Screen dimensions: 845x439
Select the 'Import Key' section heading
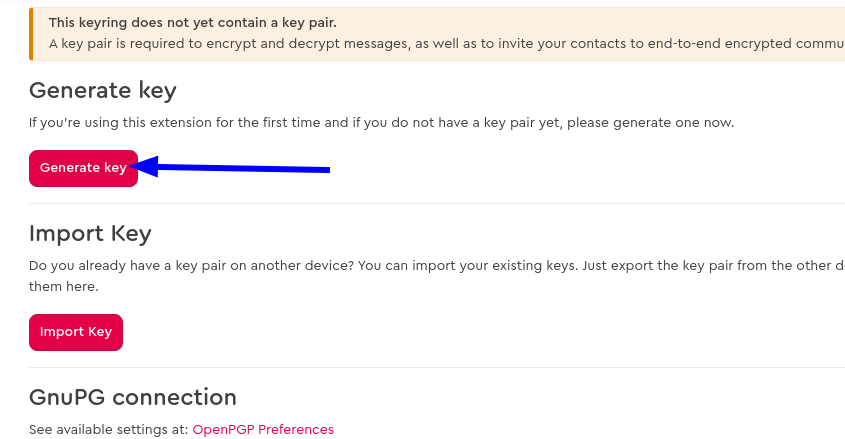(90, 234)
